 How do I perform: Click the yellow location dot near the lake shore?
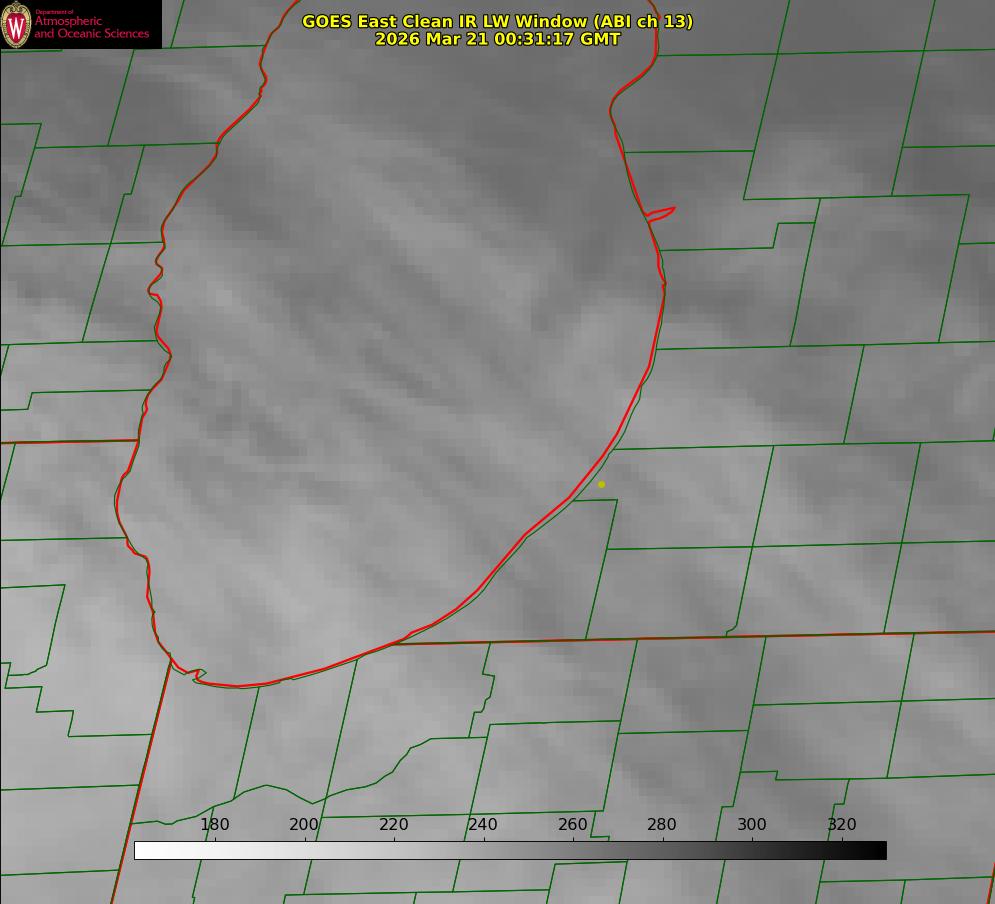coord(602,485)
